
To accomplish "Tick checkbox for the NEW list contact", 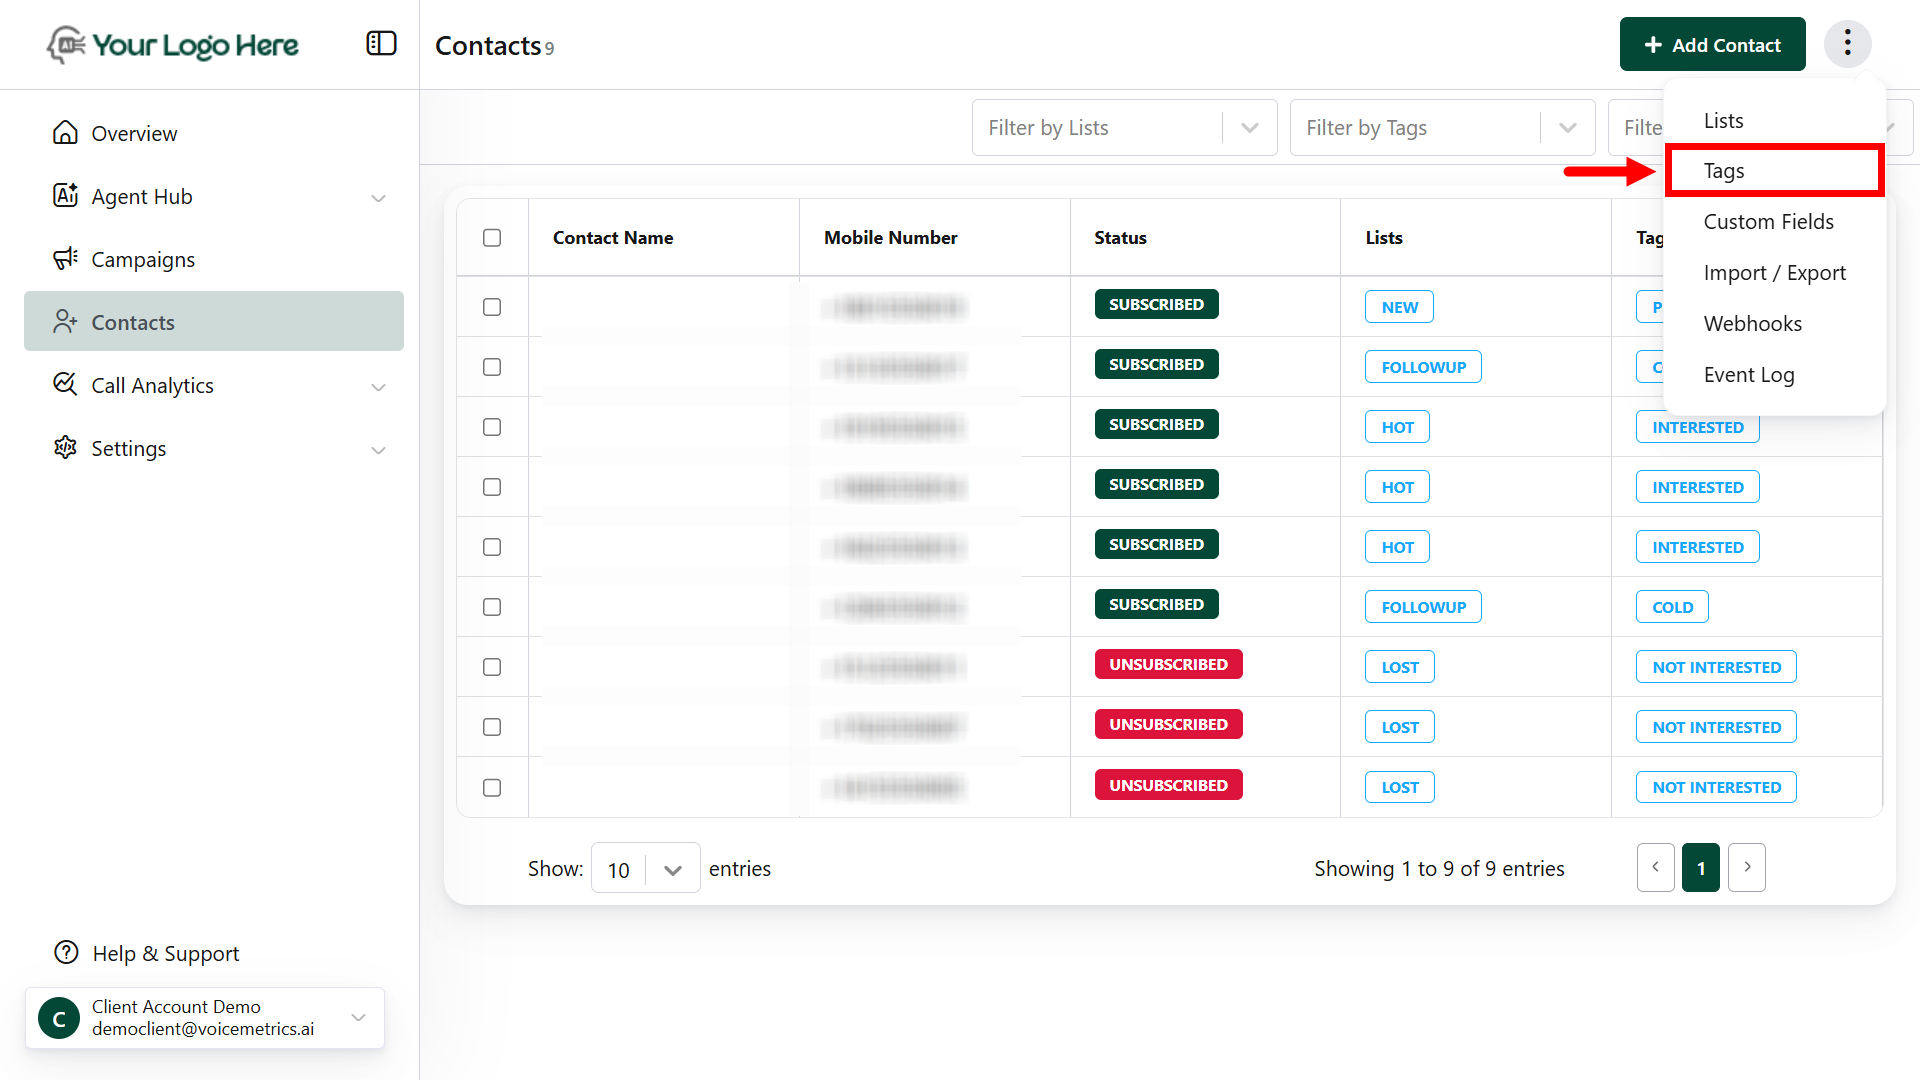I will point(492,307).
